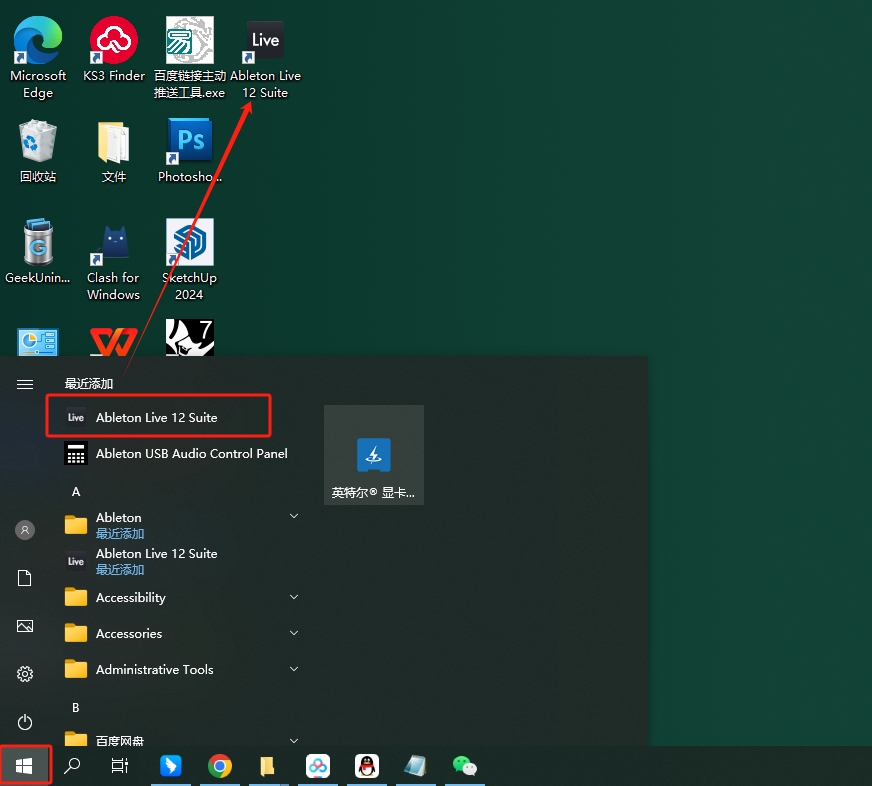
Task: Open Google Chrome in the taskbar
Action: click(x=220, y=766)
